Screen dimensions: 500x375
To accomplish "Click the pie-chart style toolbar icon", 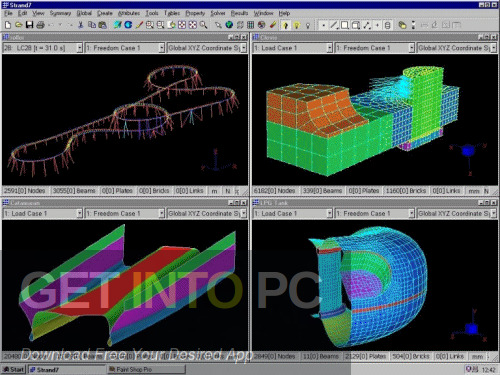I will 262,25.
